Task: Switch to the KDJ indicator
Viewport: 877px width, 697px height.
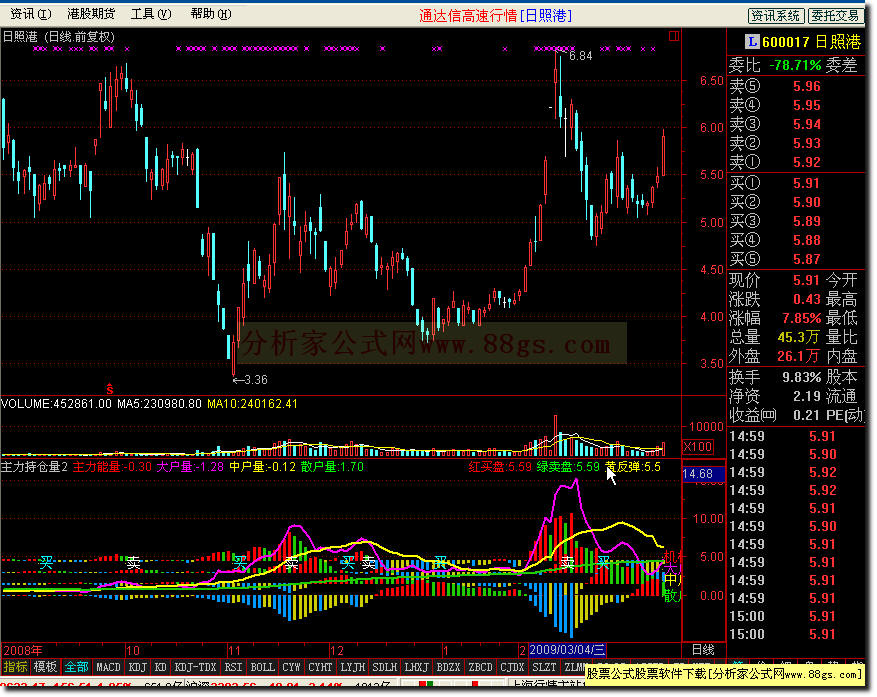Action: click(x=138, y=667)
